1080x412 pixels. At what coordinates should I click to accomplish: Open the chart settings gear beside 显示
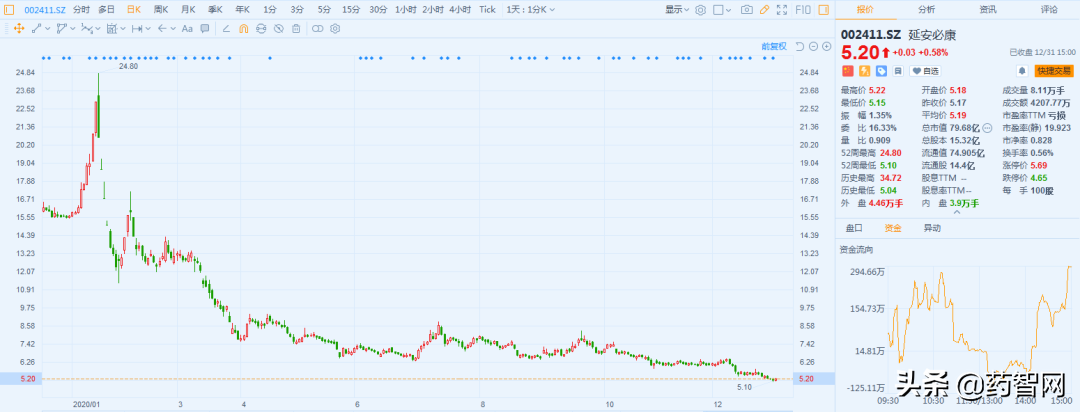point(700,10)
